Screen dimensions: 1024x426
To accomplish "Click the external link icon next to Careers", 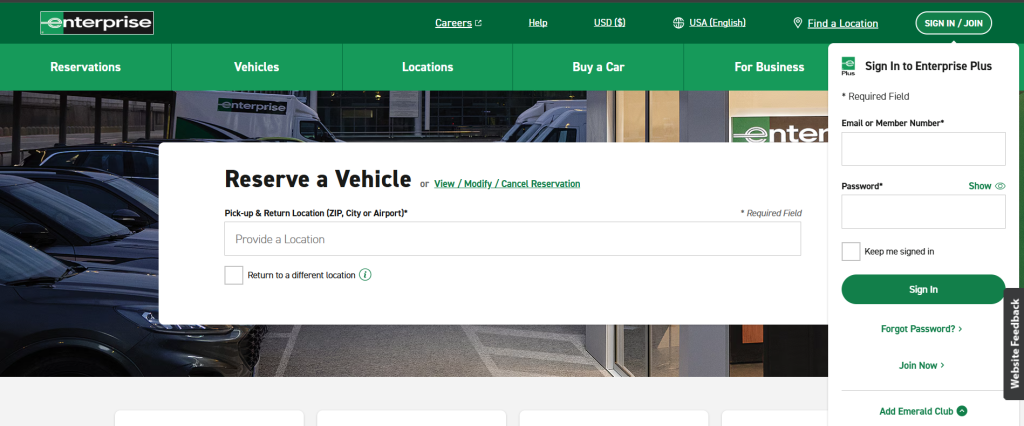I will [478, 23].
